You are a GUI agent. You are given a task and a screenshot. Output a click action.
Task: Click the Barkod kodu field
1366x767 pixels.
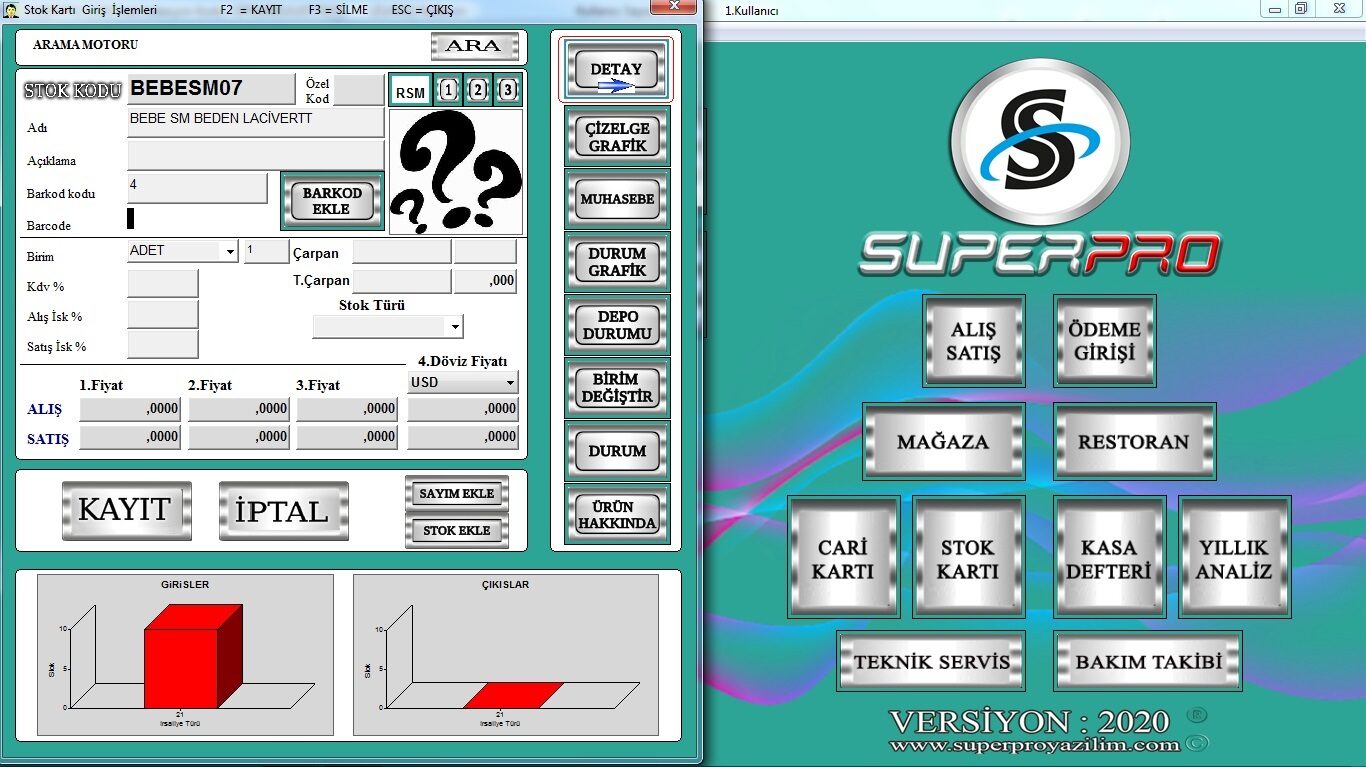(x=197, y=188)
